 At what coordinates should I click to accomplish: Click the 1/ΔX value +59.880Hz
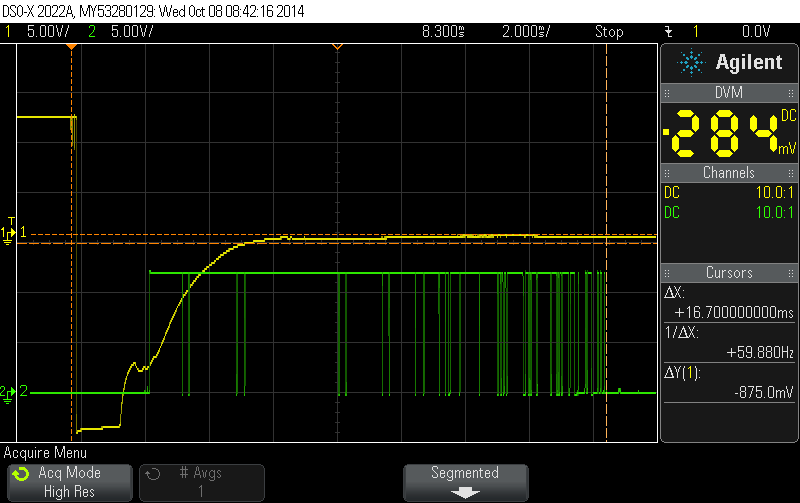click(x=760, y=353)
